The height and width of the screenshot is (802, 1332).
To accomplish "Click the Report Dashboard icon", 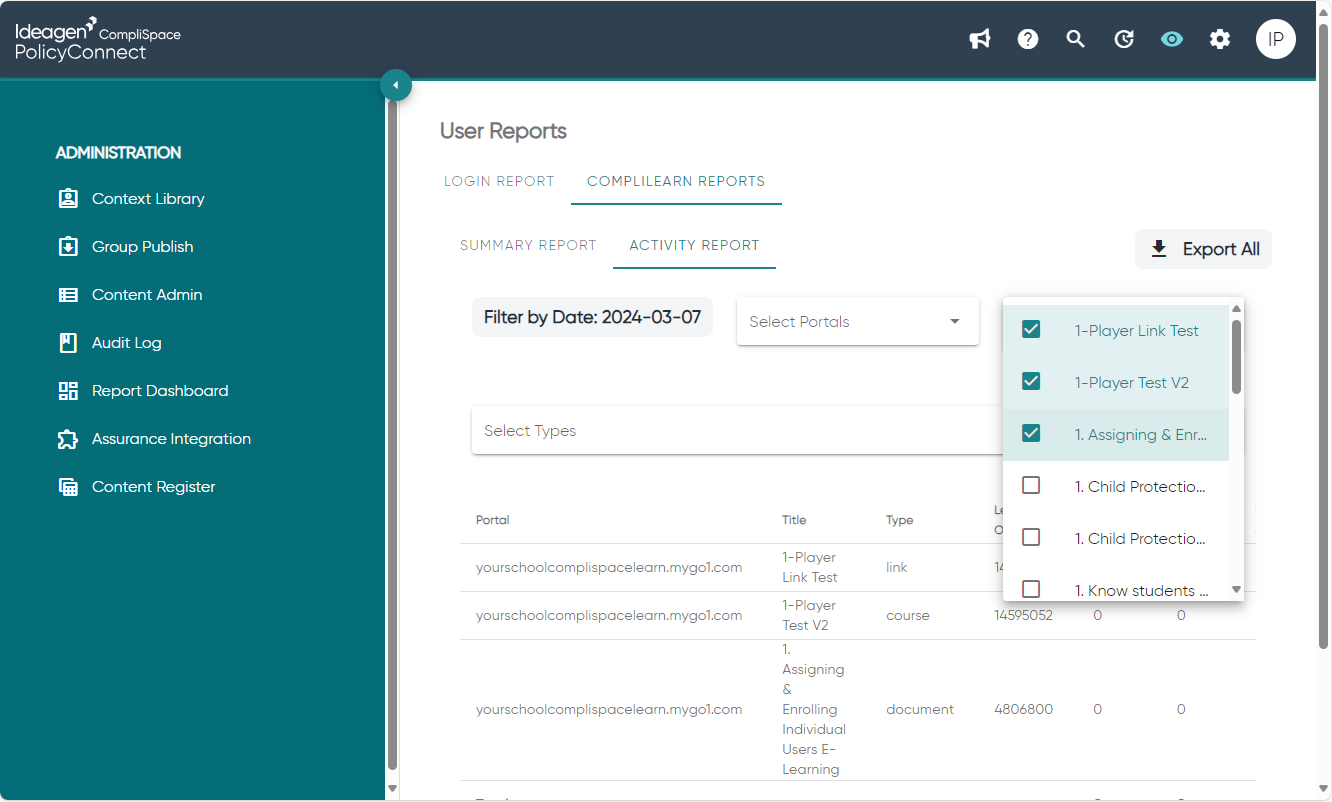I will pos(68,390).
